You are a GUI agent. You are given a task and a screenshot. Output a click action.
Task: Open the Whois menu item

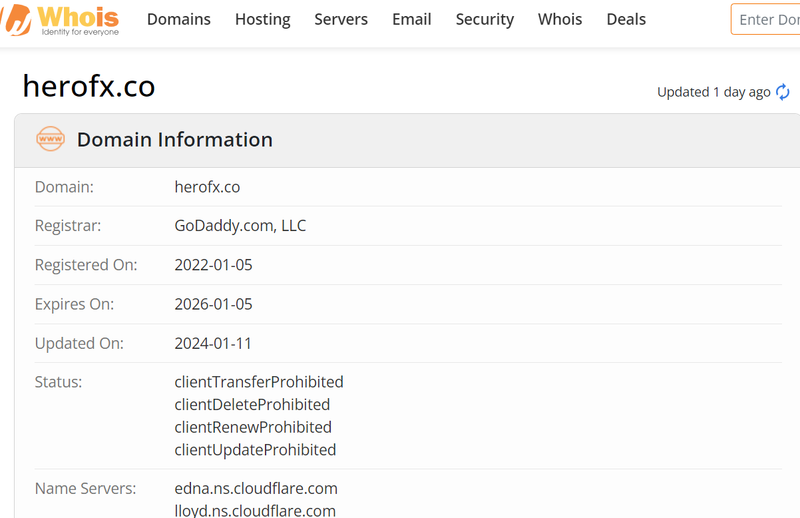(x=560, y=19)
